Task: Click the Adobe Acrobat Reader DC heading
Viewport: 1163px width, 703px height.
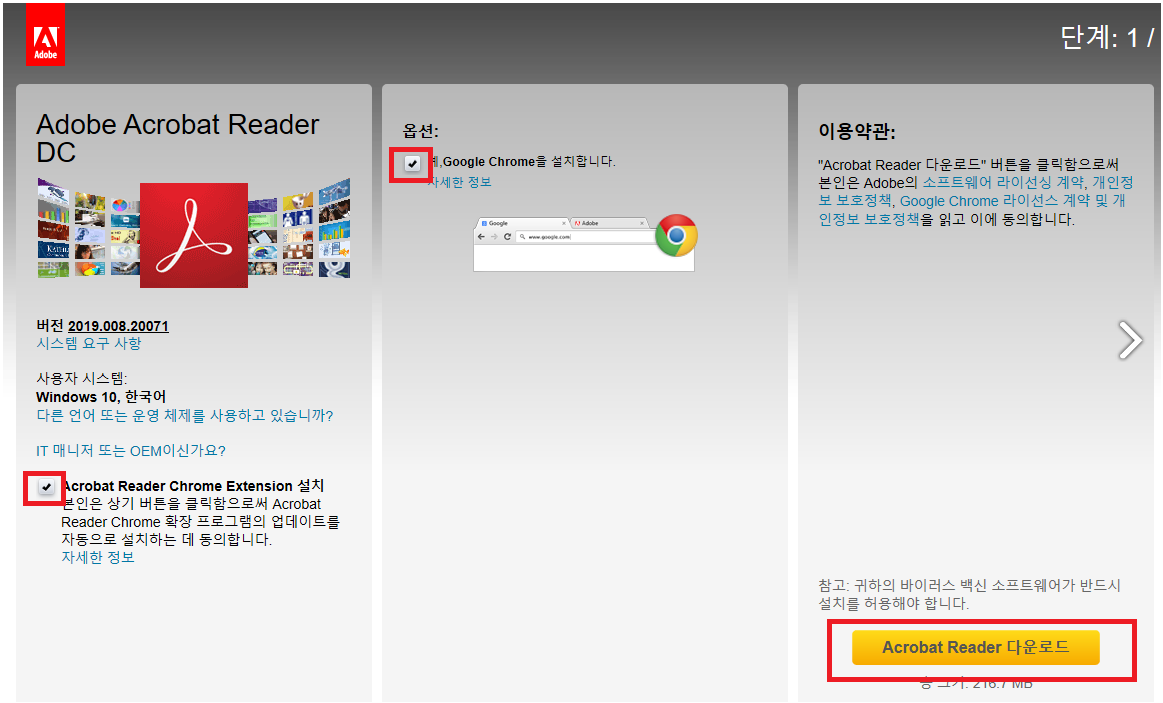Action: [x=178, y=138]
